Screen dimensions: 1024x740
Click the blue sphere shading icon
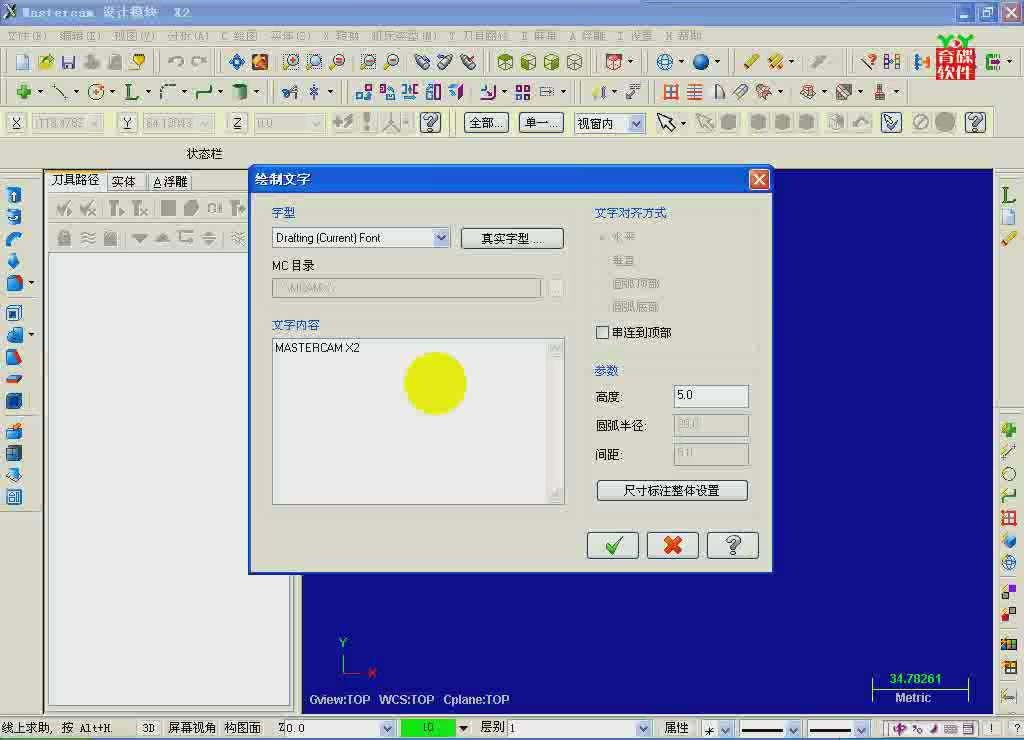(x=701, y=62)
